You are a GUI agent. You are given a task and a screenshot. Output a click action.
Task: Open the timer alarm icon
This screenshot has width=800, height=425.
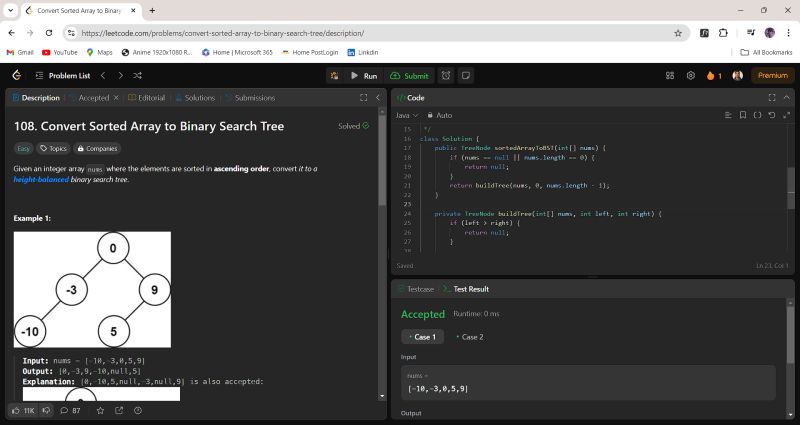pyautogui.click(x=446, y=75)
